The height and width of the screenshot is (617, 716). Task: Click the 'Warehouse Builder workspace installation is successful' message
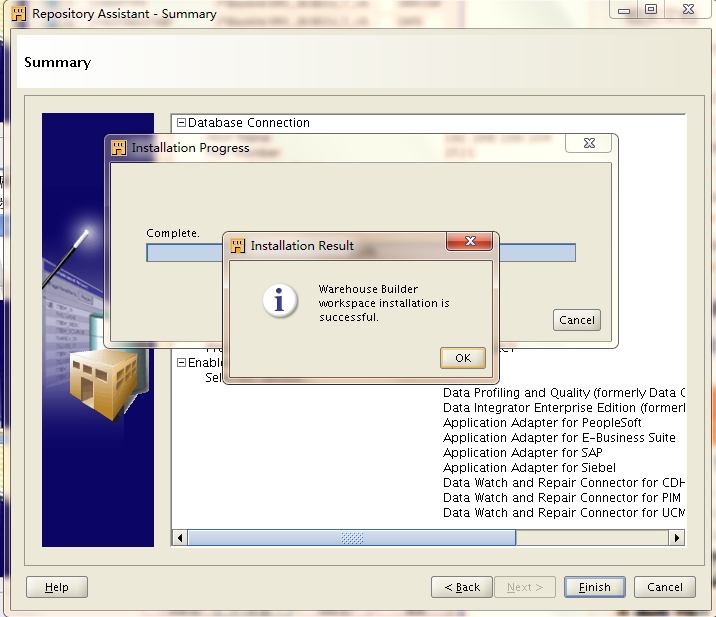pos(384,303)
